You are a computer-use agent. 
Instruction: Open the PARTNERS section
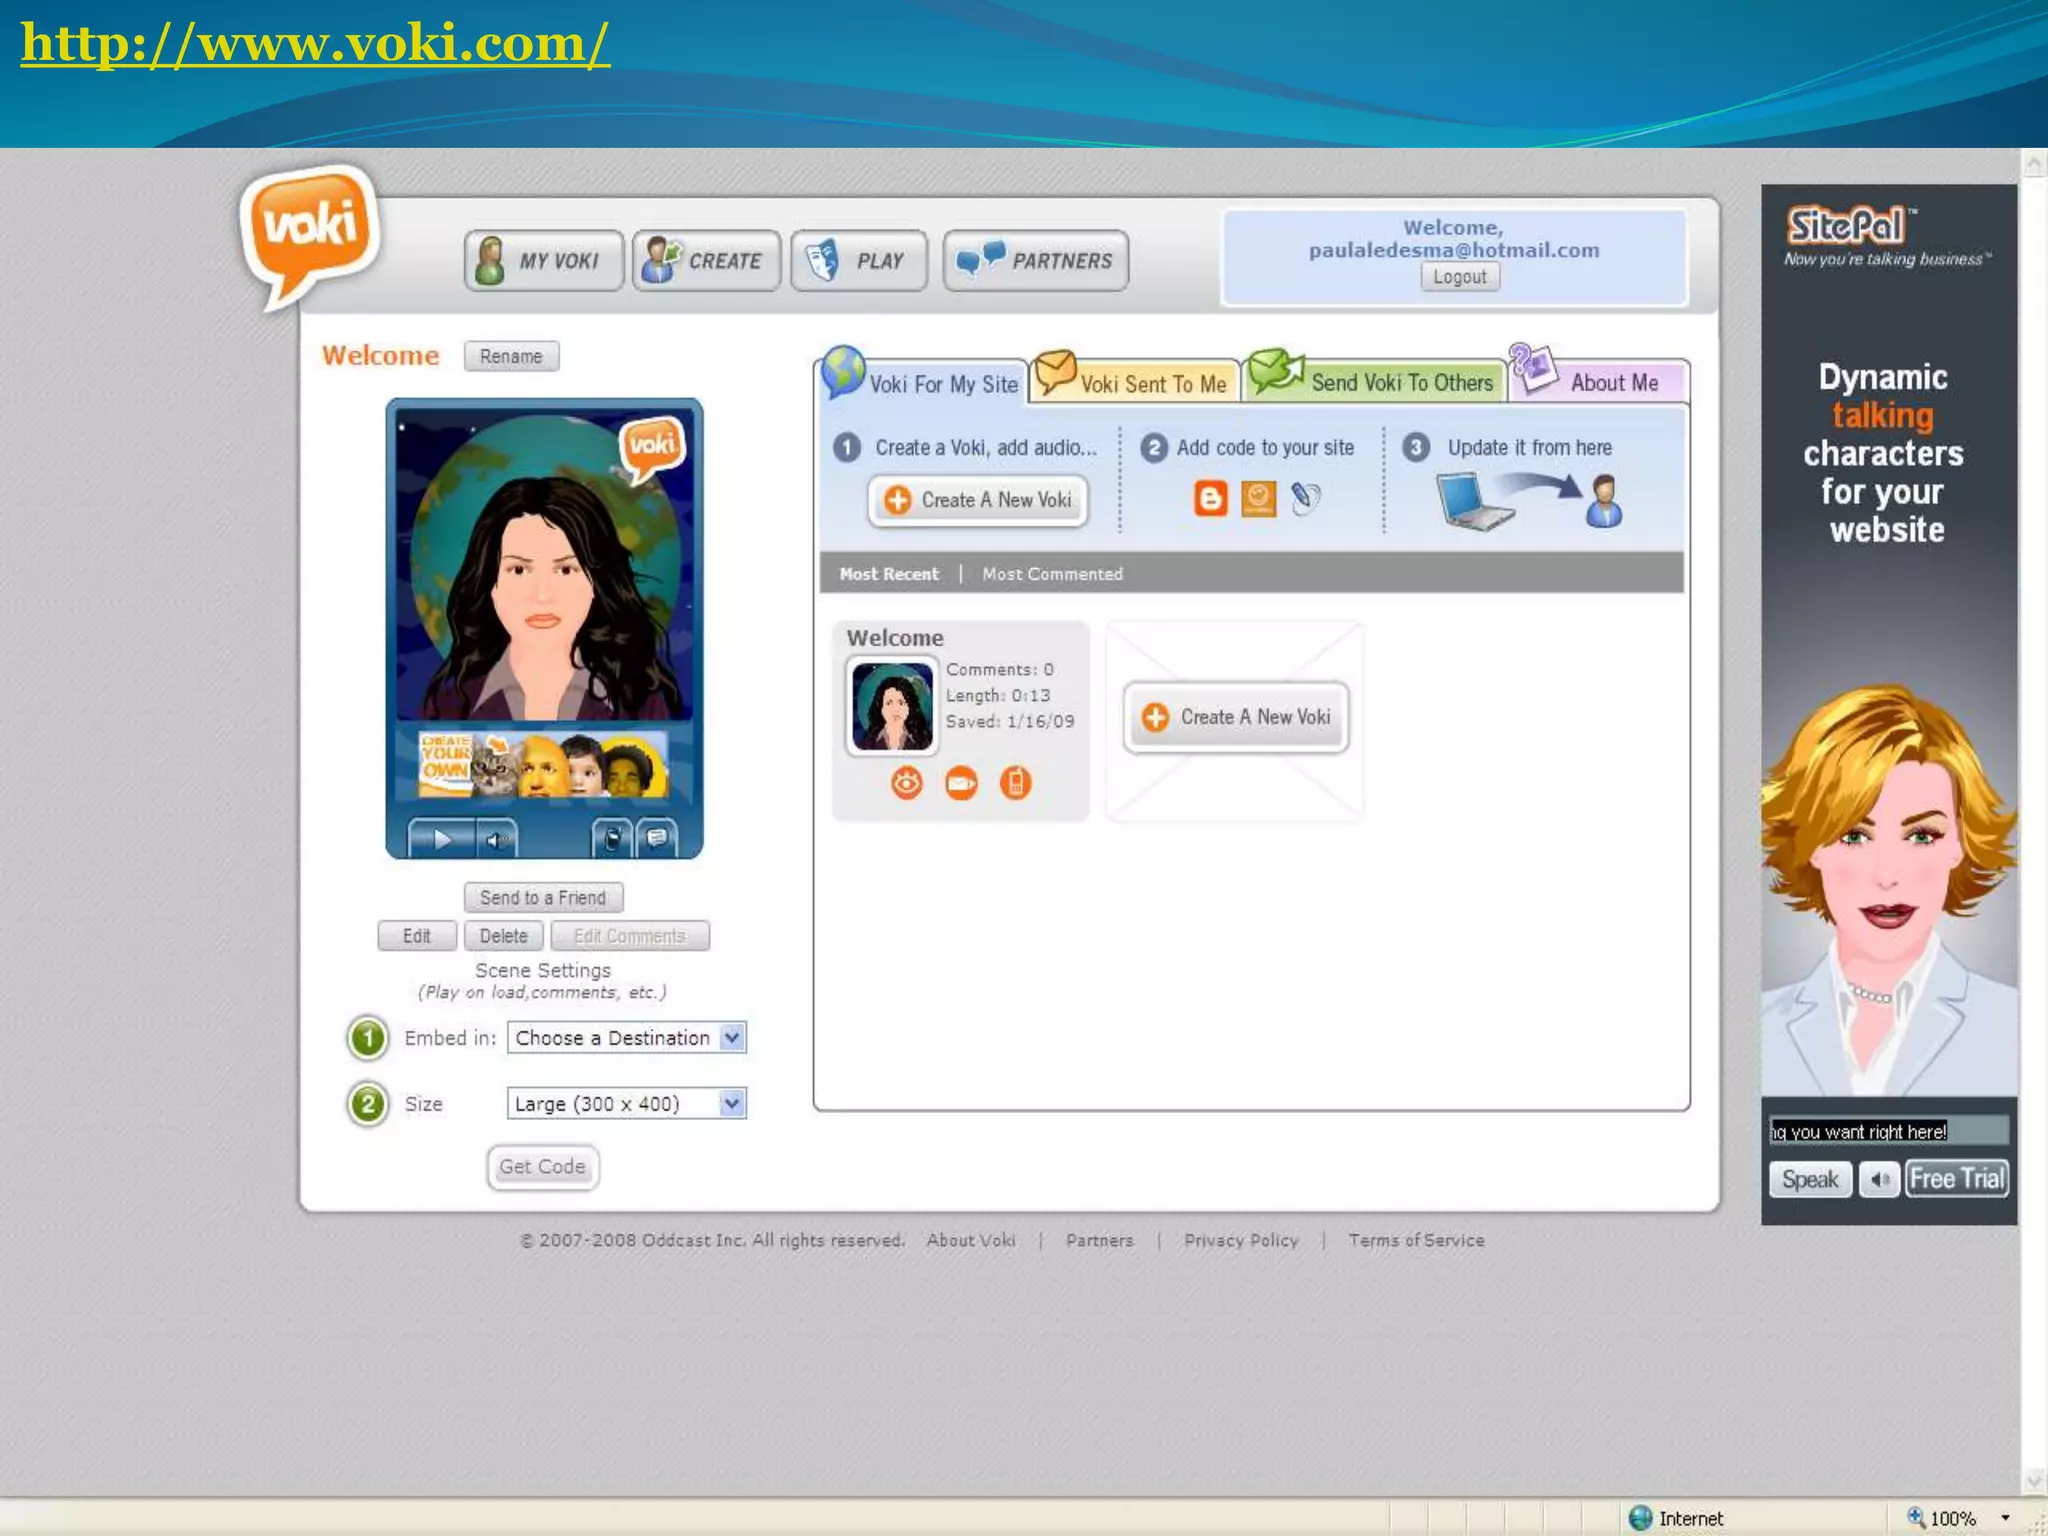tap(1036, 260)
